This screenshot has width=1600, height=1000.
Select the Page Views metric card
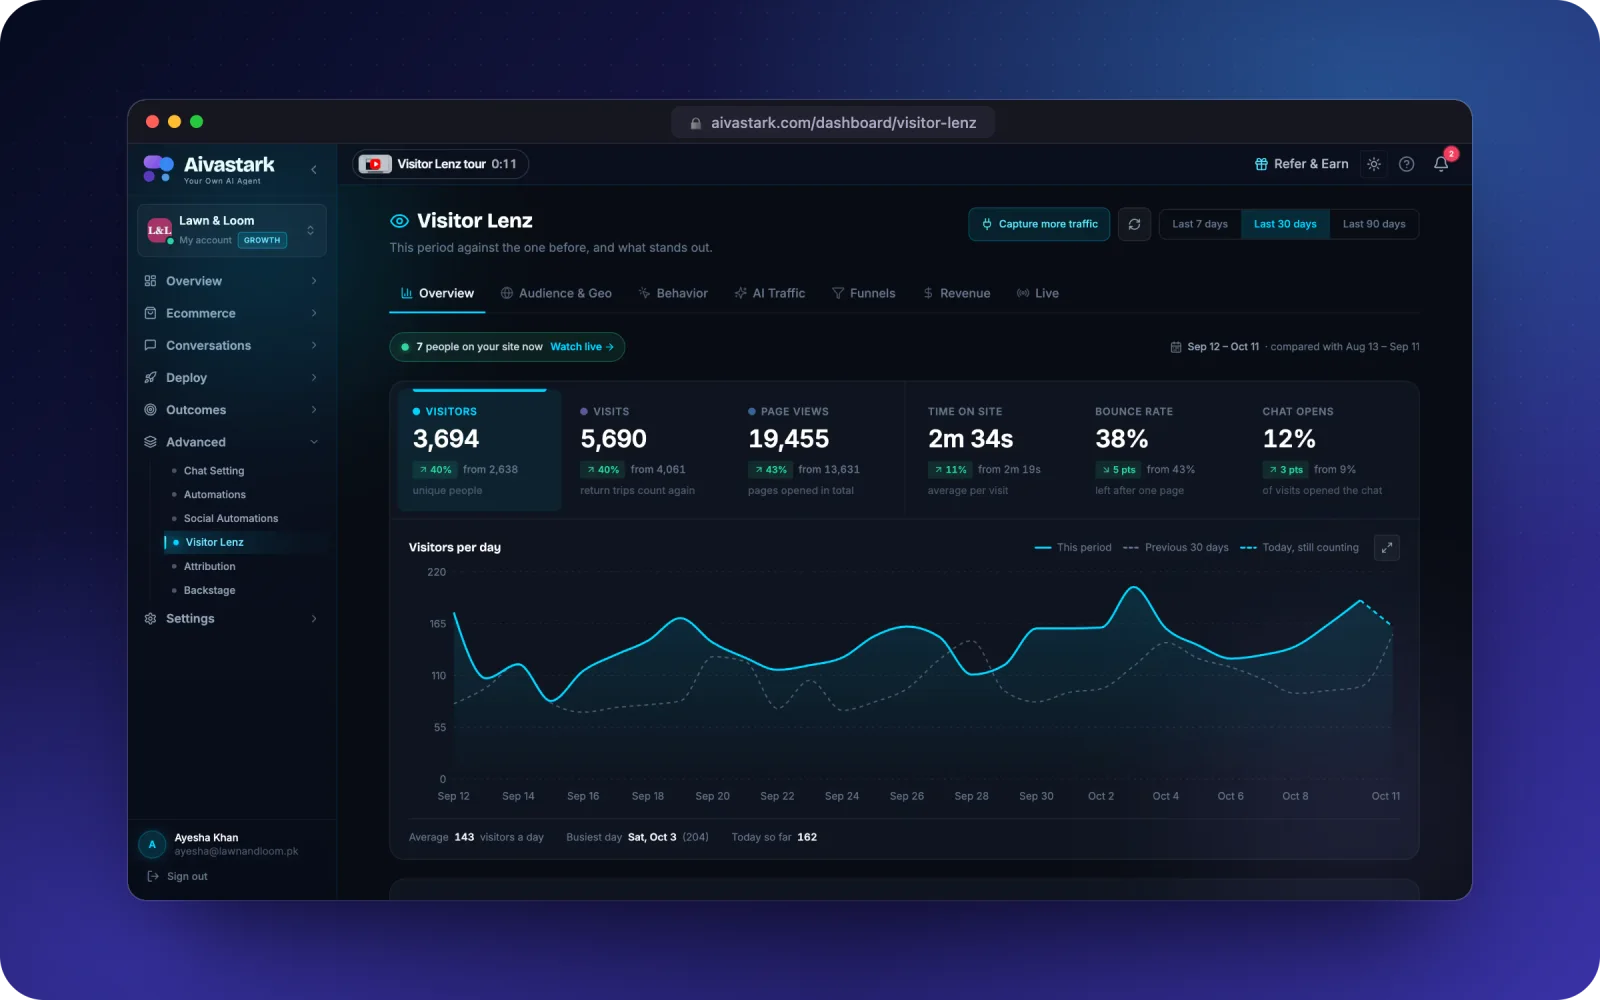pyautogui.click(x=816, y=450)
